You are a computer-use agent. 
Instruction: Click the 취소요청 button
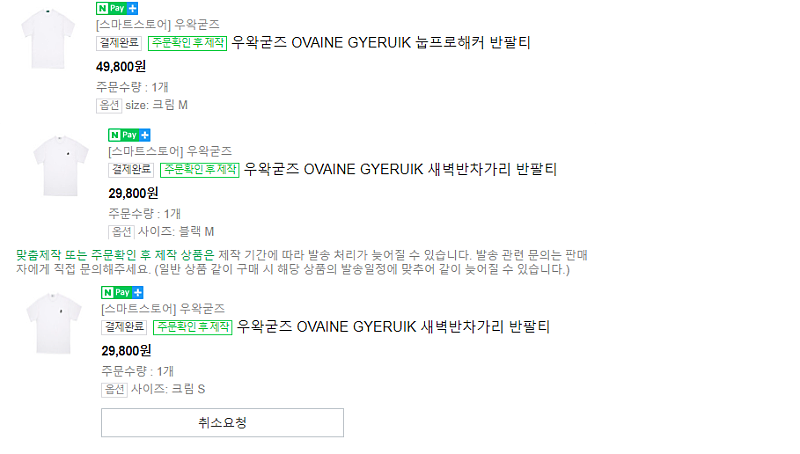(x=222, y=423)
